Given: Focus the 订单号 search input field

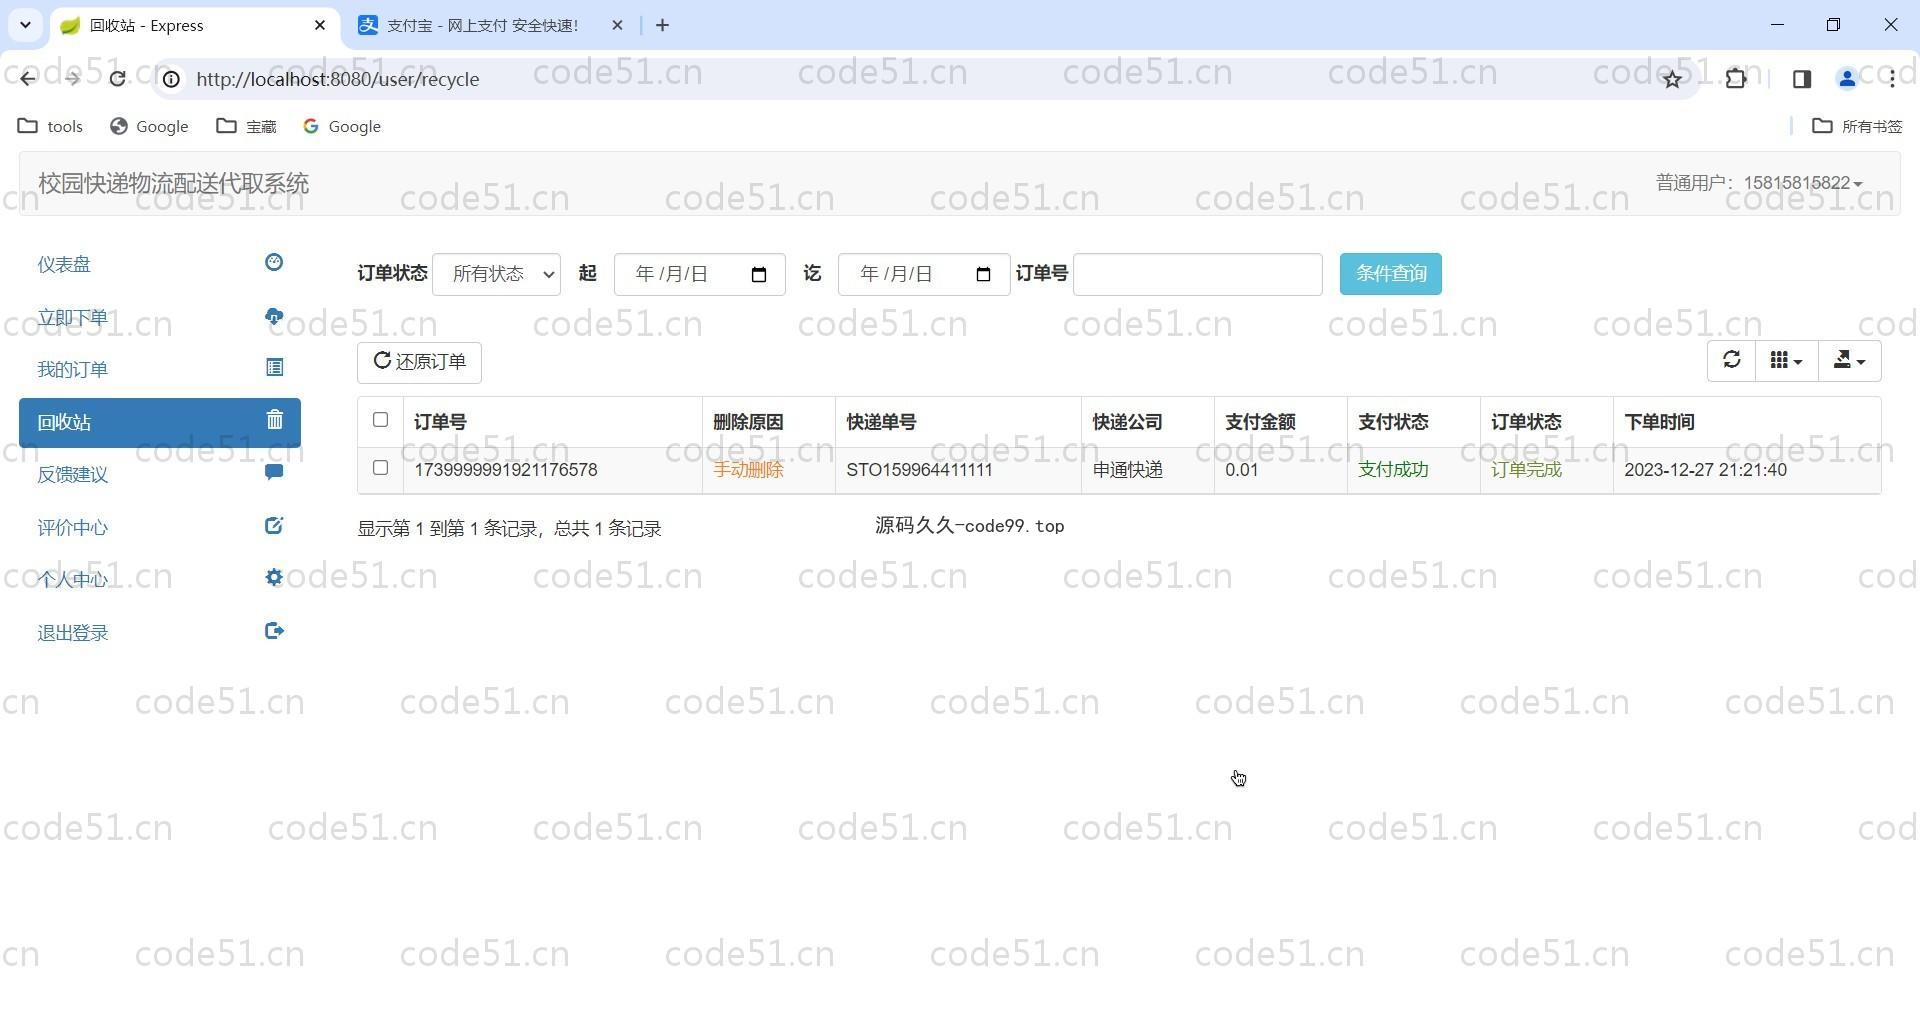Looking at the screenshot, I should (x=1197, y=275).
